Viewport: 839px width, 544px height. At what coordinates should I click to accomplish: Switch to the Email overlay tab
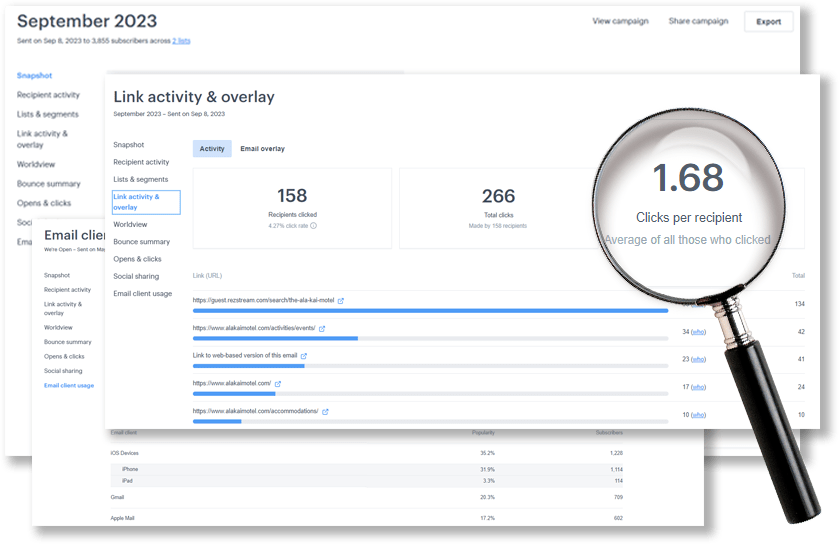click(262, 149)
